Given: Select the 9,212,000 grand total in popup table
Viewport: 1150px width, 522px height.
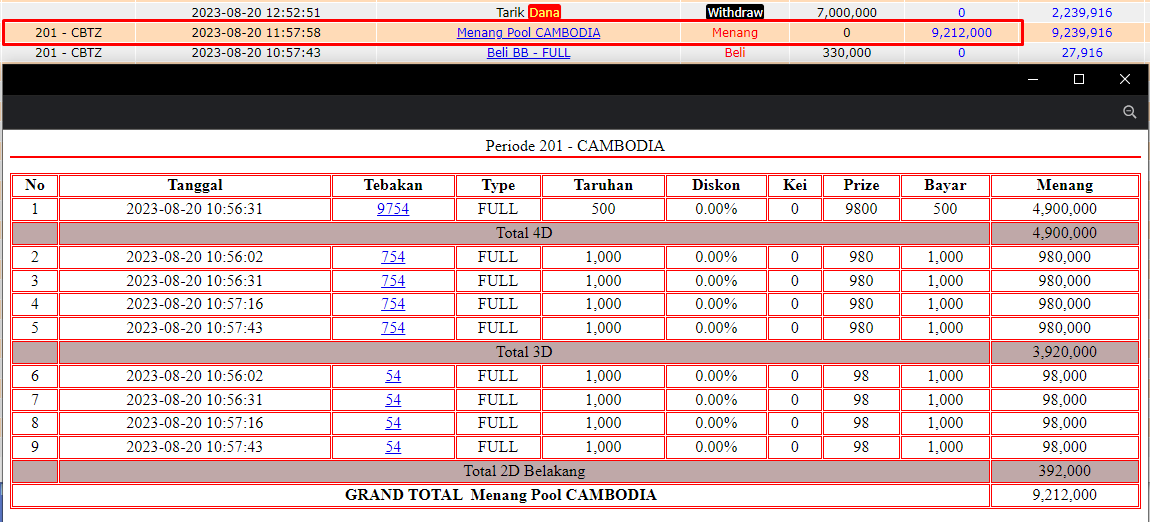Looking at the screenshot, I should pos(1064,495).
